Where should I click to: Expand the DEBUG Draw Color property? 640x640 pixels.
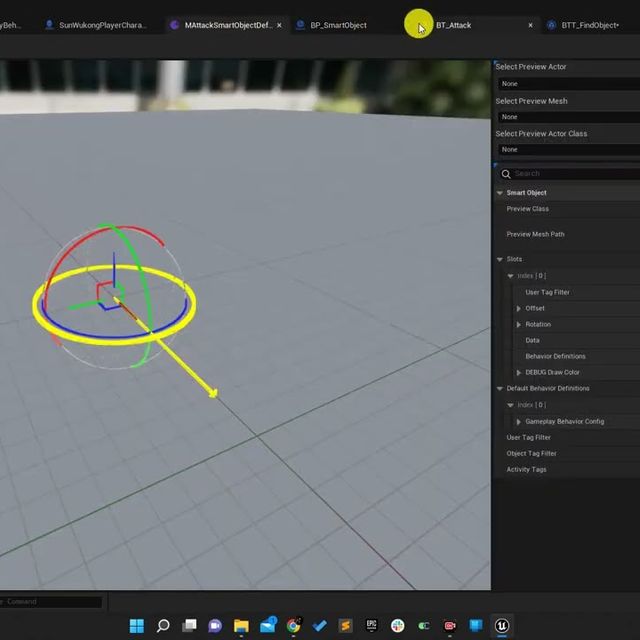click(518, 373)
